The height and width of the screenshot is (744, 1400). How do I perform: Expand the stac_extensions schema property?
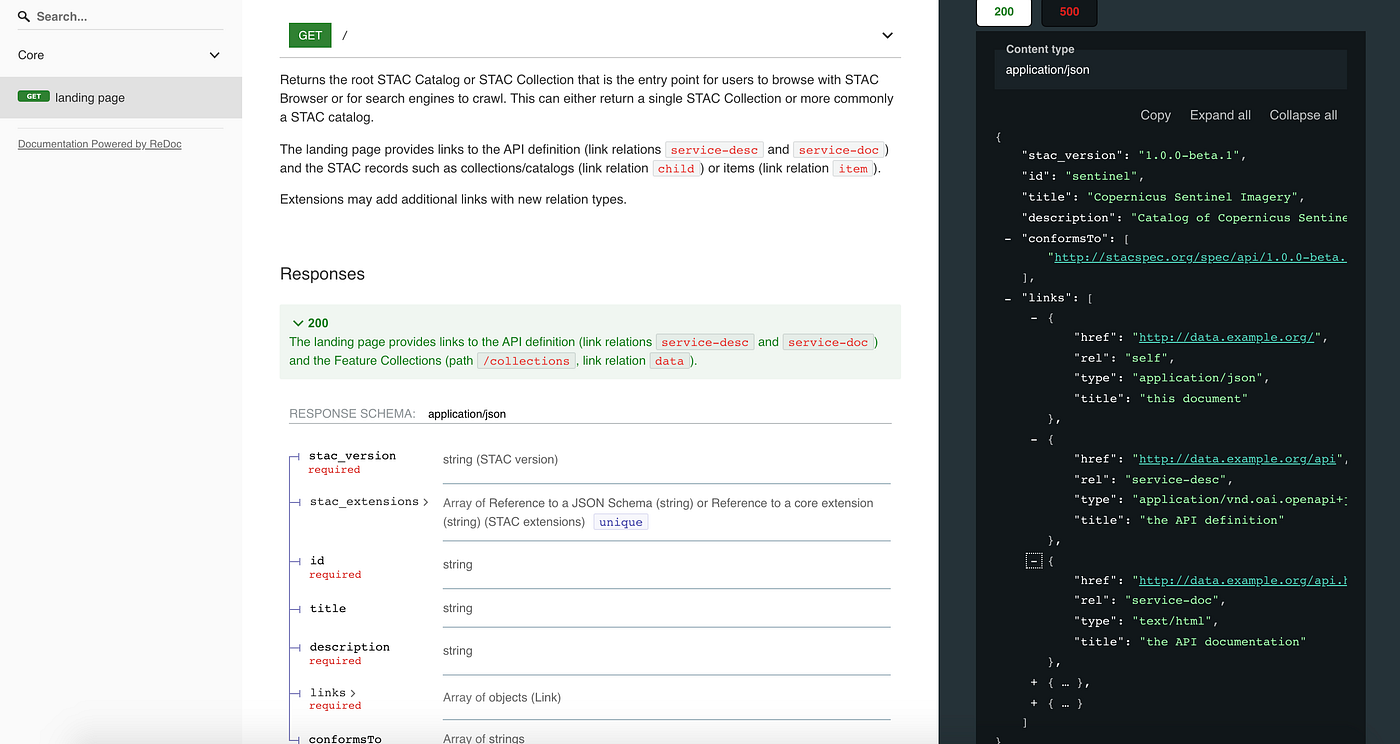[x=369, y=502]
